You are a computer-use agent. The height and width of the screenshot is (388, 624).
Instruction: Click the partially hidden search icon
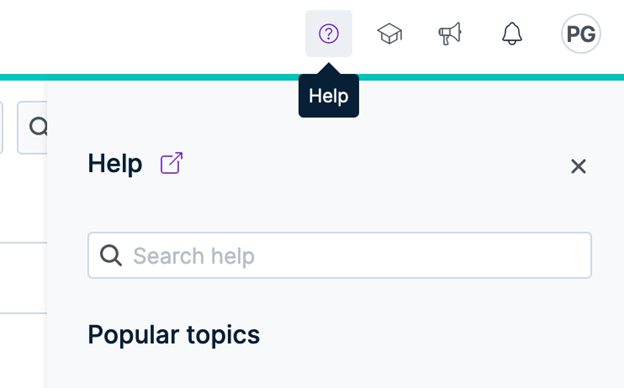(38, 127)
